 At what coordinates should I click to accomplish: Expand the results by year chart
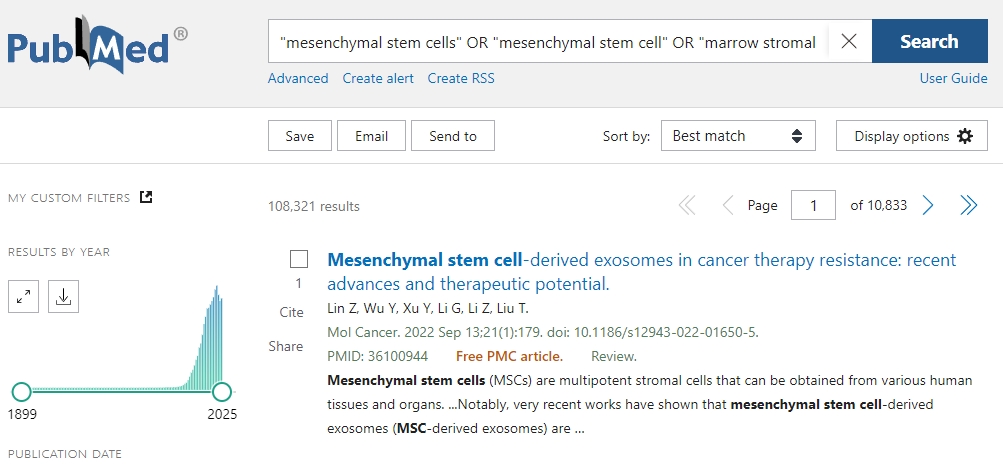(24, 296)
